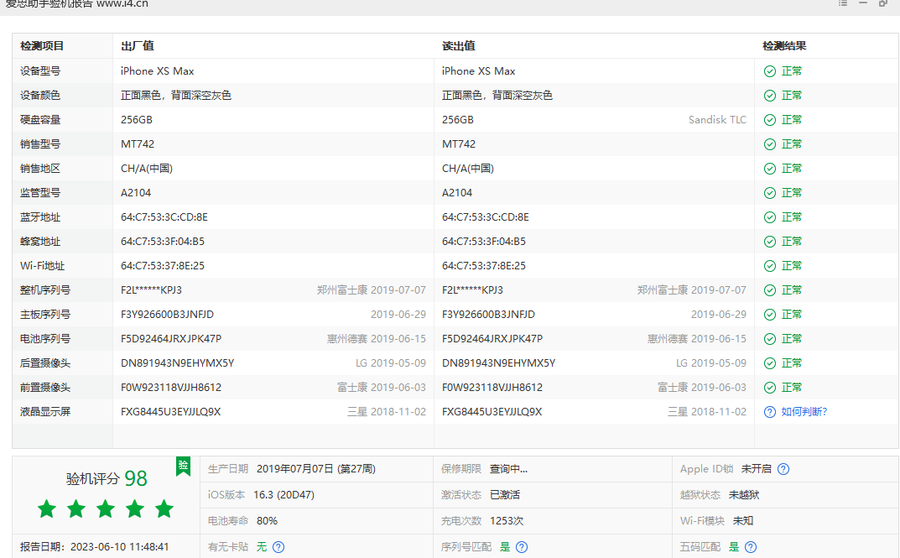Select the check icon for 电池序列号
900x558 pixels.
coord(770,339)
